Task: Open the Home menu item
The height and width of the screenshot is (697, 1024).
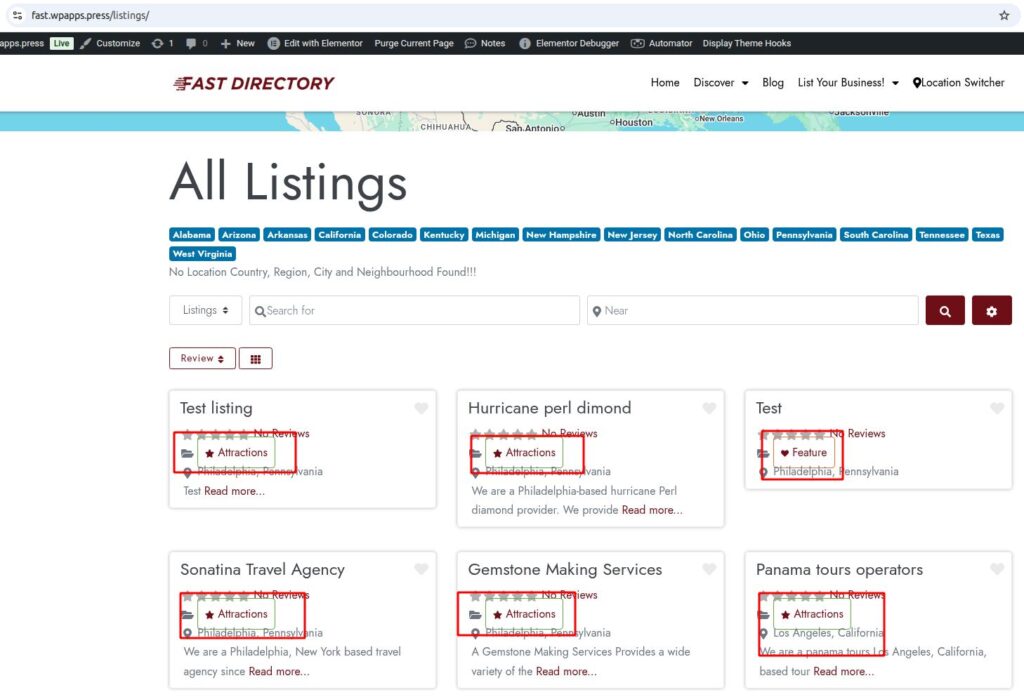Action: [x=665, y=83]
